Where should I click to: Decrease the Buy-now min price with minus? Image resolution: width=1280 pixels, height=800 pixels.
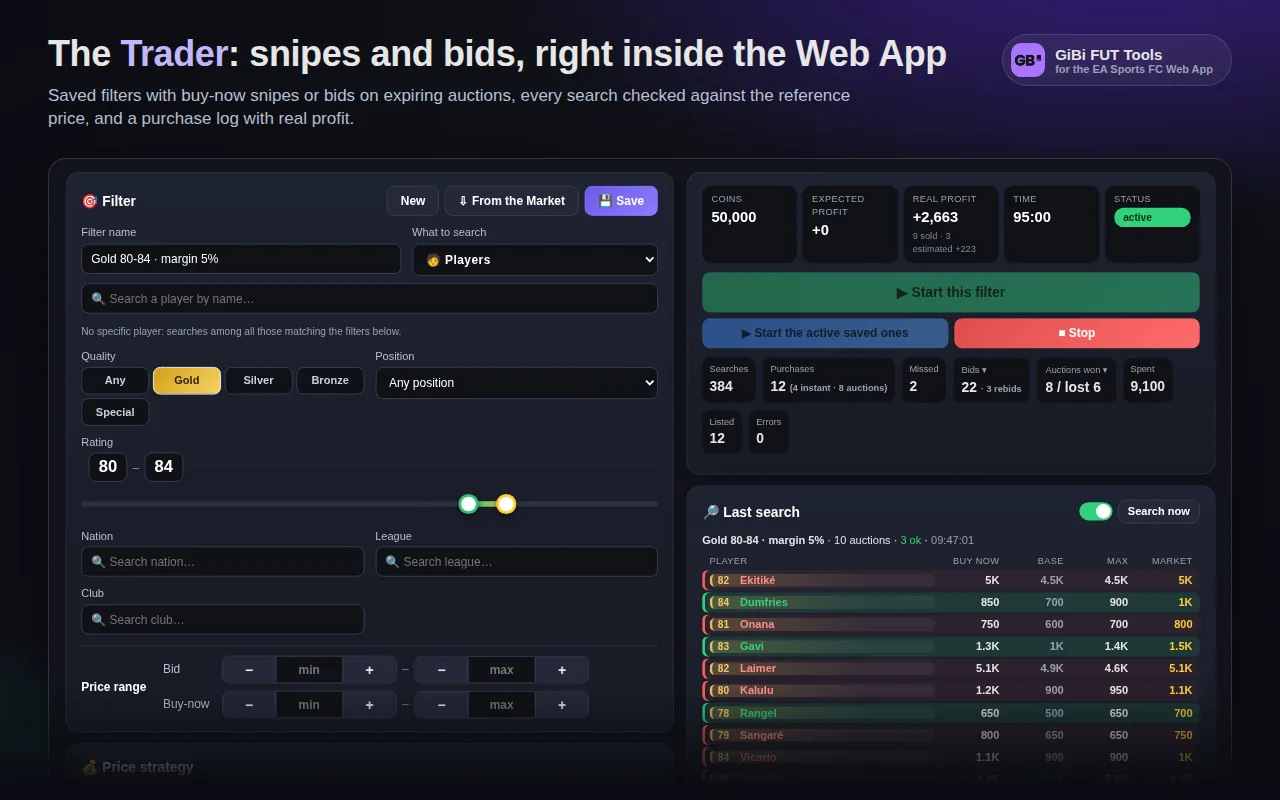point(249,705)
